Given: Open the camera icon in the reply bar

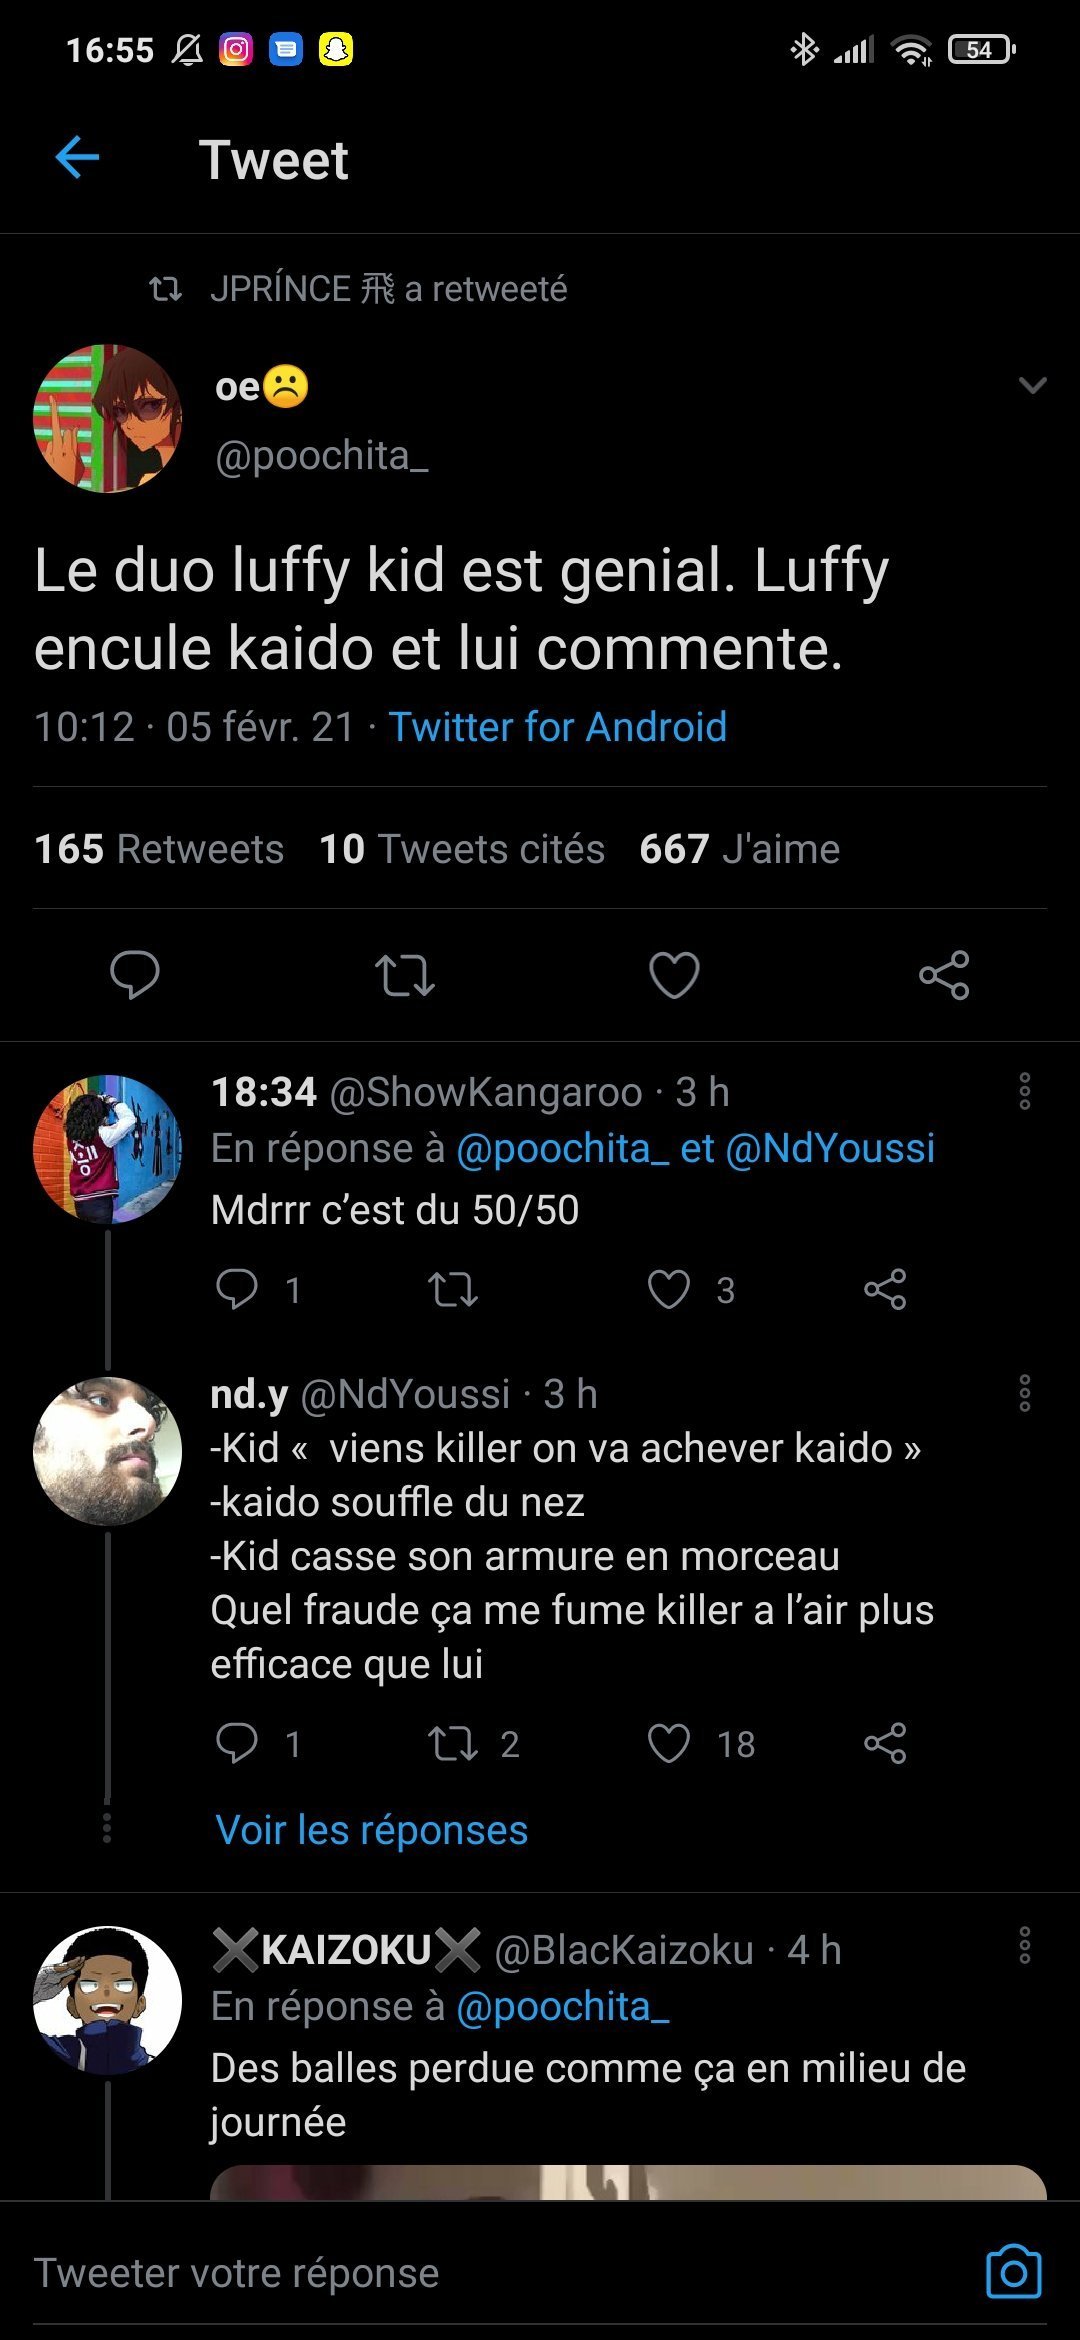Looking at the screenshot, I should pyautogui.click(x=1013, y=2272).
